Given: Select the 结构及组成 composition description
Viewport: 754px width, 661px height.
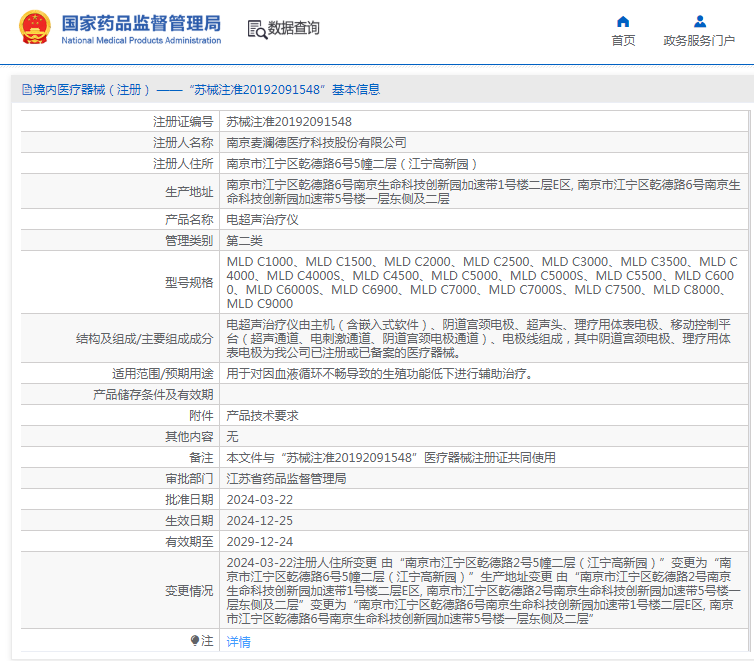Looking at the screenshot, I should pos(478,339).
